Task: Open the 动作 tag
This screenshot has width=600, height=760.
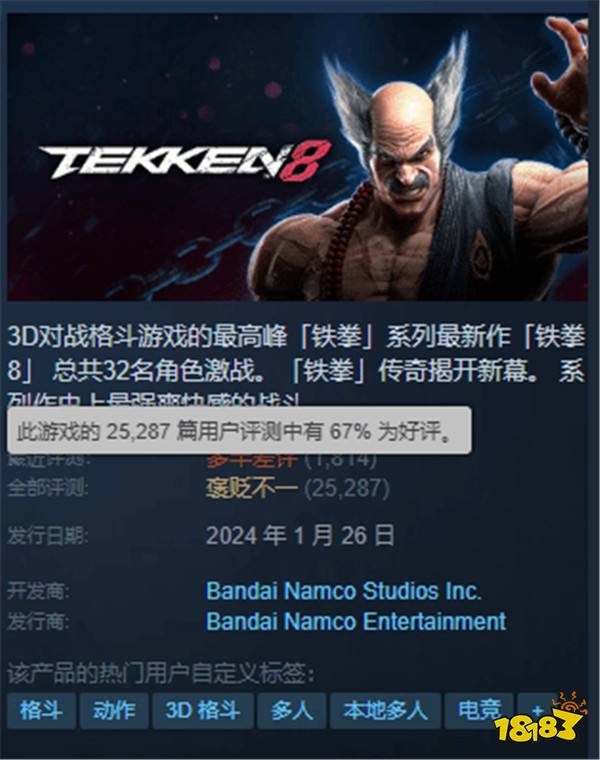Action: [114, 711]
